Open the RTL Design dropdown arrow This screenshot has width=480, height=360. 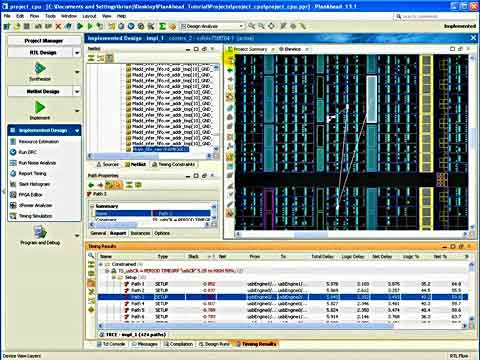77,53
